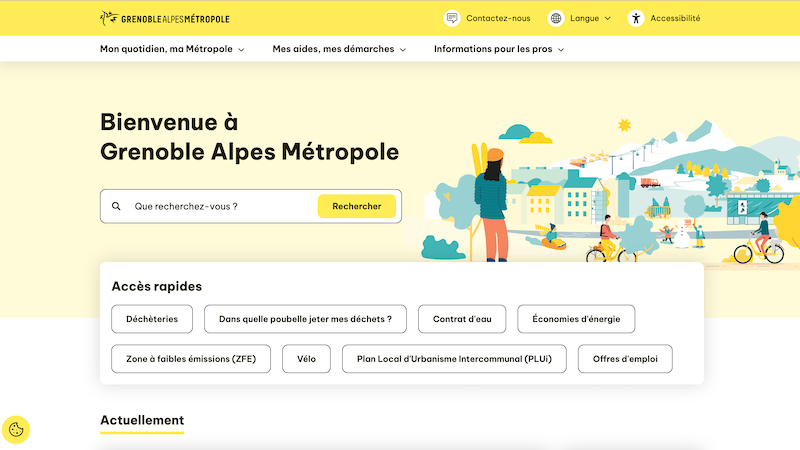This screenshot has width=800, height=450.
Task: Open the Informations pour les pros menu
Action: click(498, 49)
